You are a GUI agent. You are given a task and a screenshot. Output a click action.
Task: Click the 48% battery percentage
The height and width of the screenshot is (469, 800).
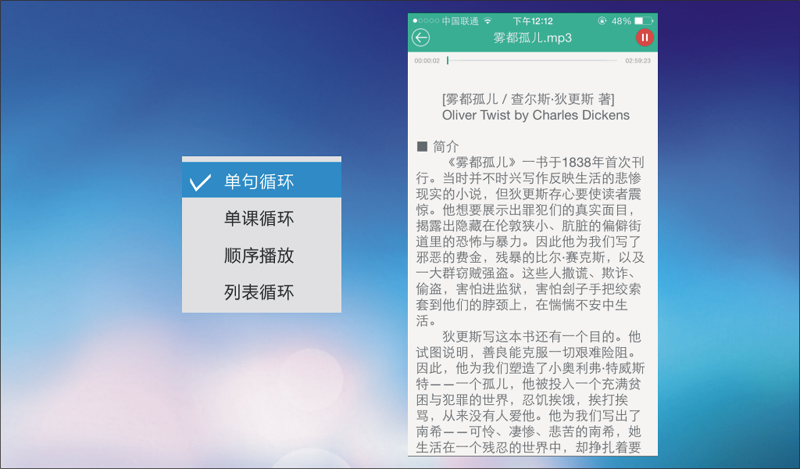click(621, 21)
